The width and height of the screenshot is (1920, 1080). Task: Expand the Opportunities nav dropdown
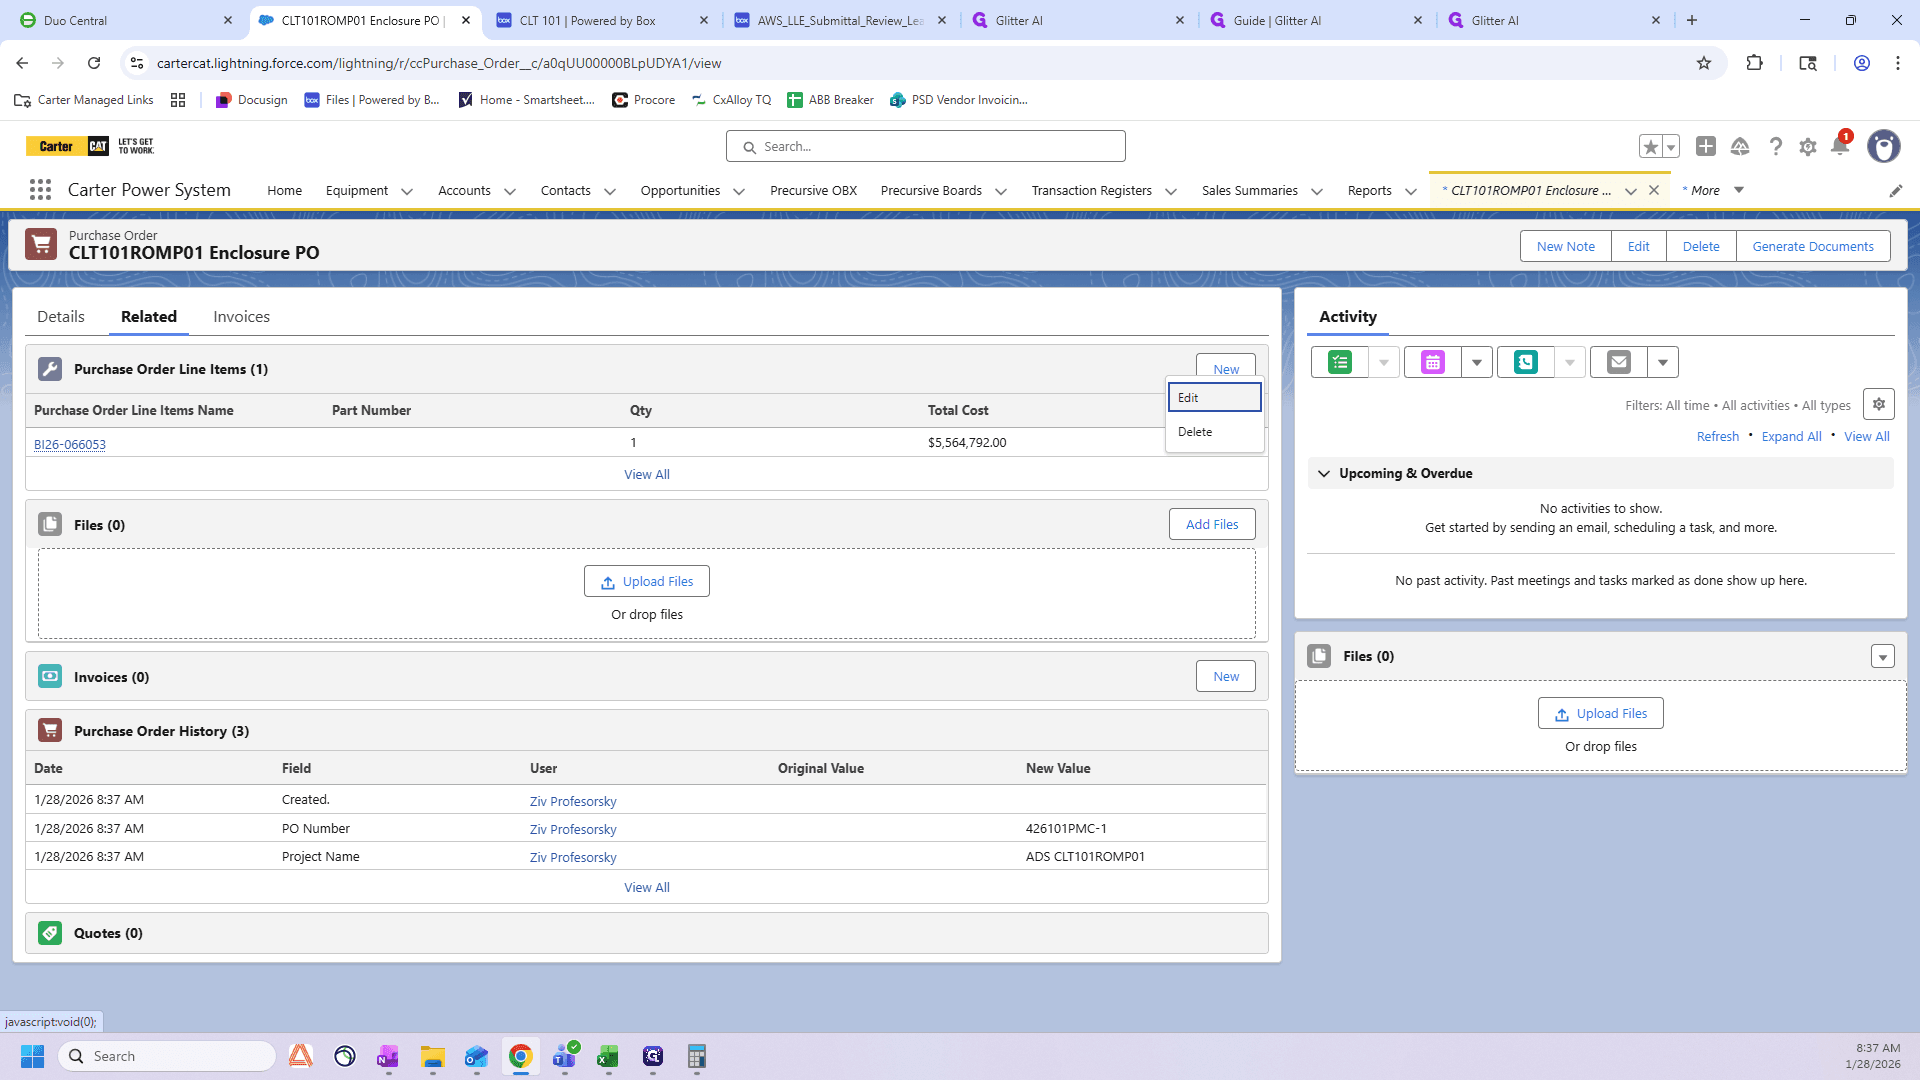739,191
